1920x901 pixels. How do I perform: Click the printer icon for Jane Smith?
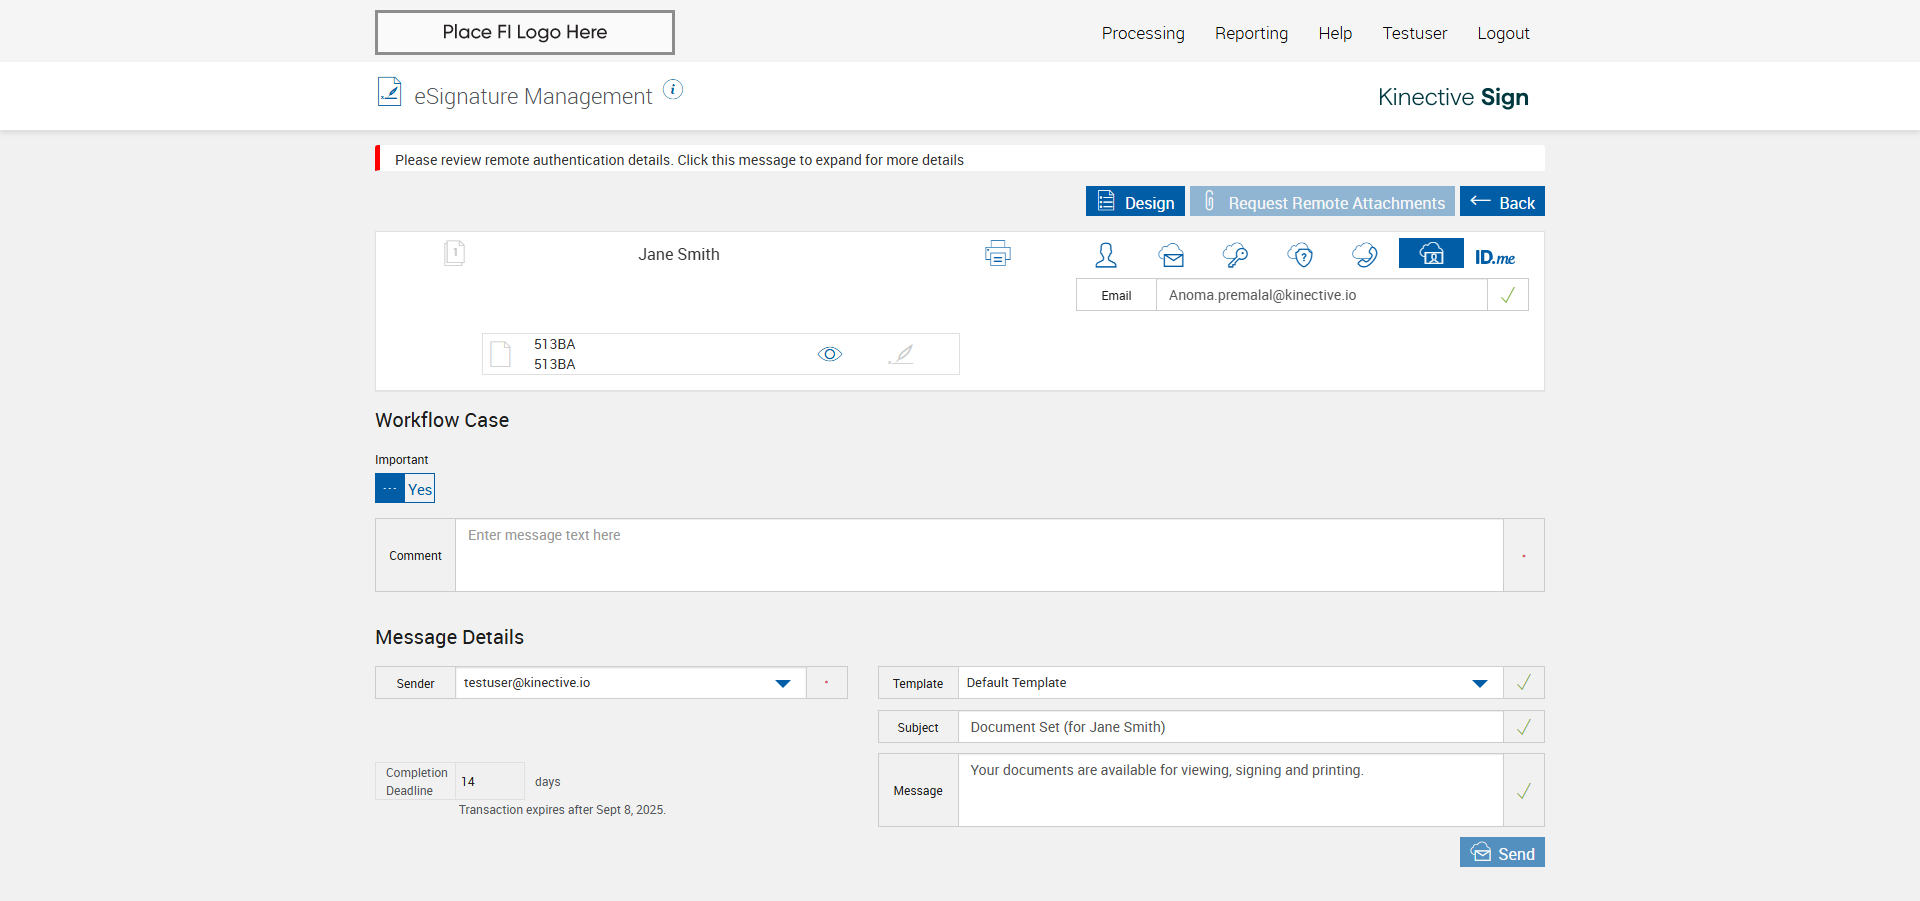click(x=997, y=254)
